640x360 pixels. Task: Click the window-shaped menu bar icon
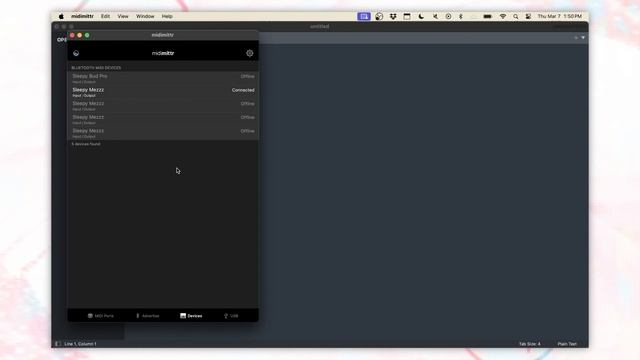click(407, 16)
